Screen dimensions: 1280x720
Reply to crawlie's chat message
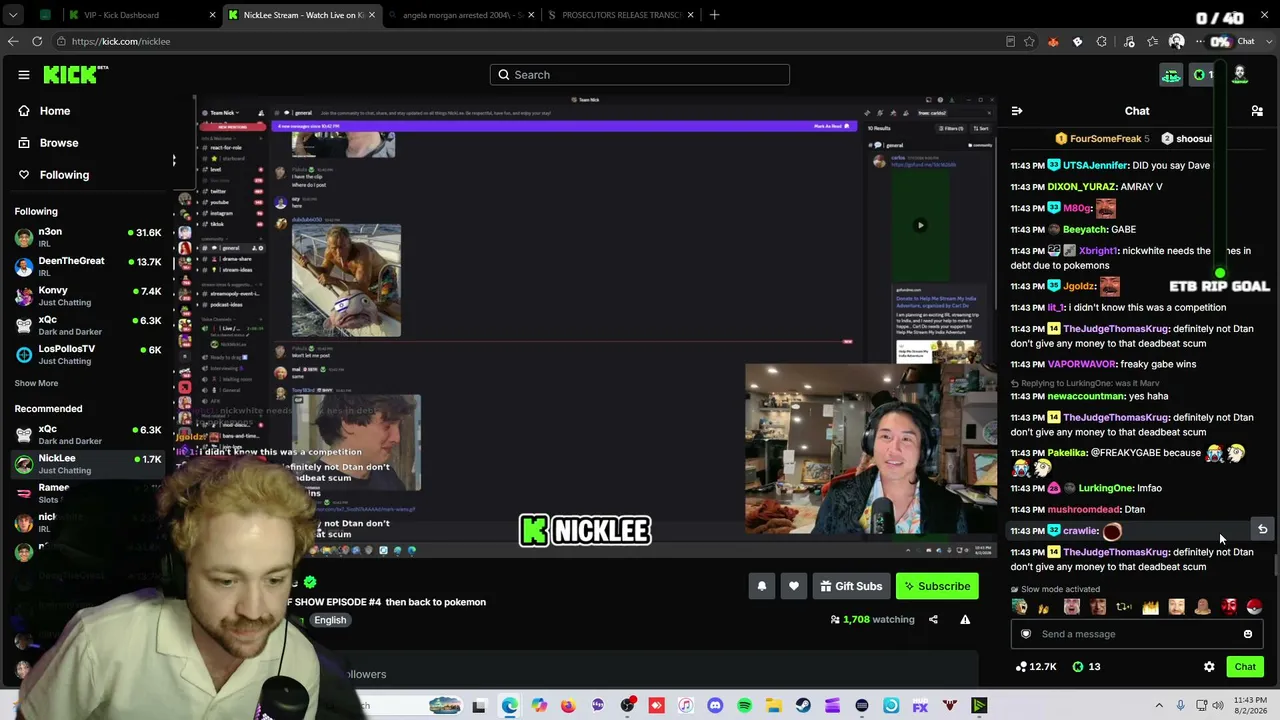pos(1262,530)
